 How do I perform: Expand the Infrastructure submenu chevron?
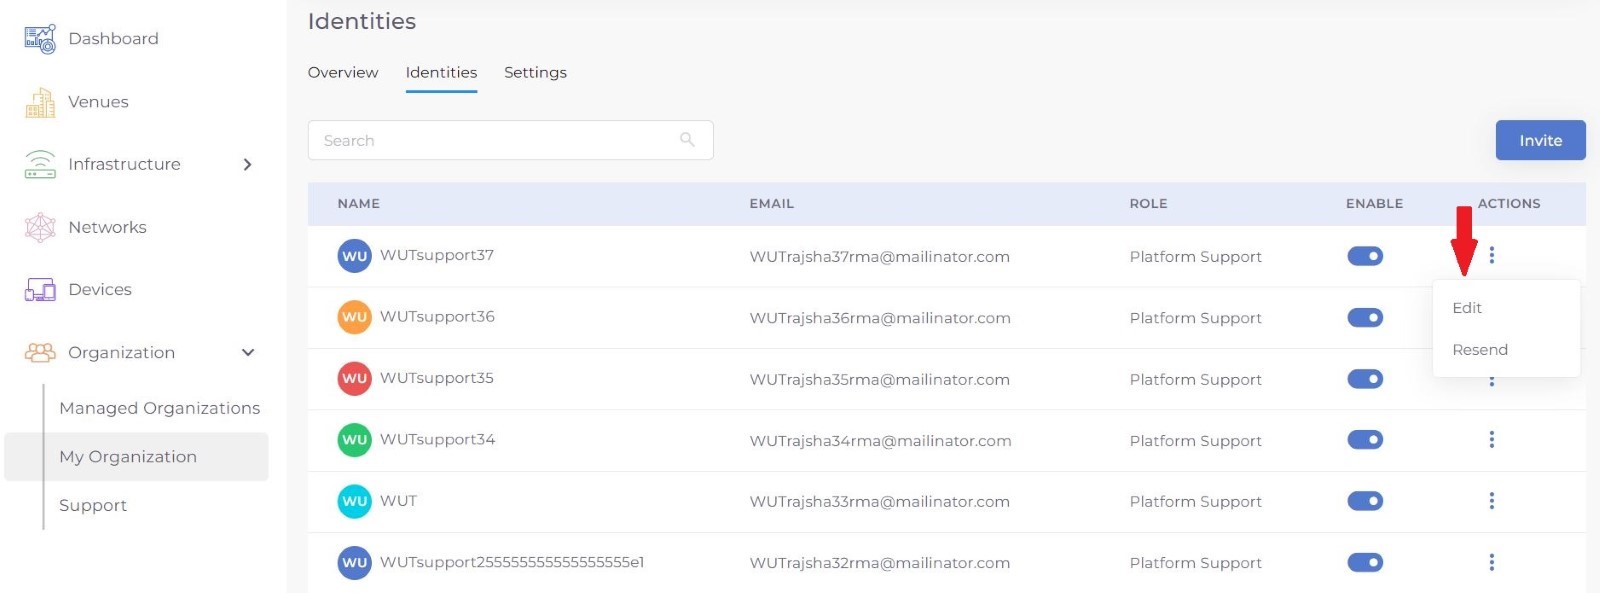coord(248,164)
